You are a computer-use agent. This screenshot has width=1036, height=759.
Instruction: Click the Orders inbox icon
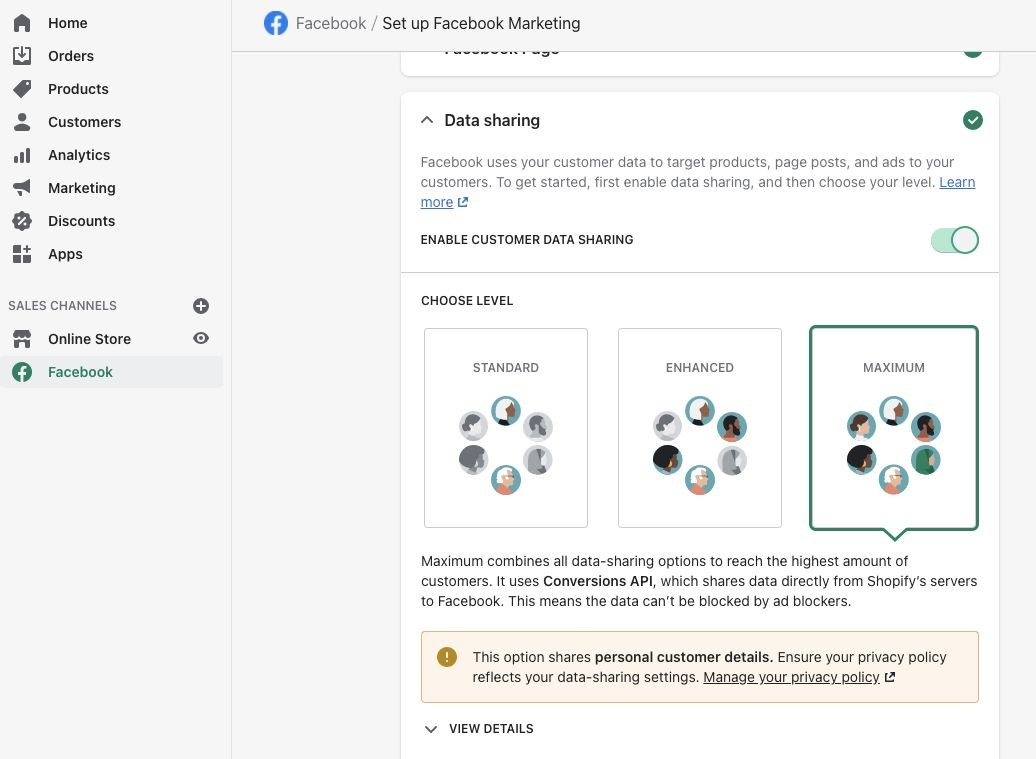pos(22,56)
